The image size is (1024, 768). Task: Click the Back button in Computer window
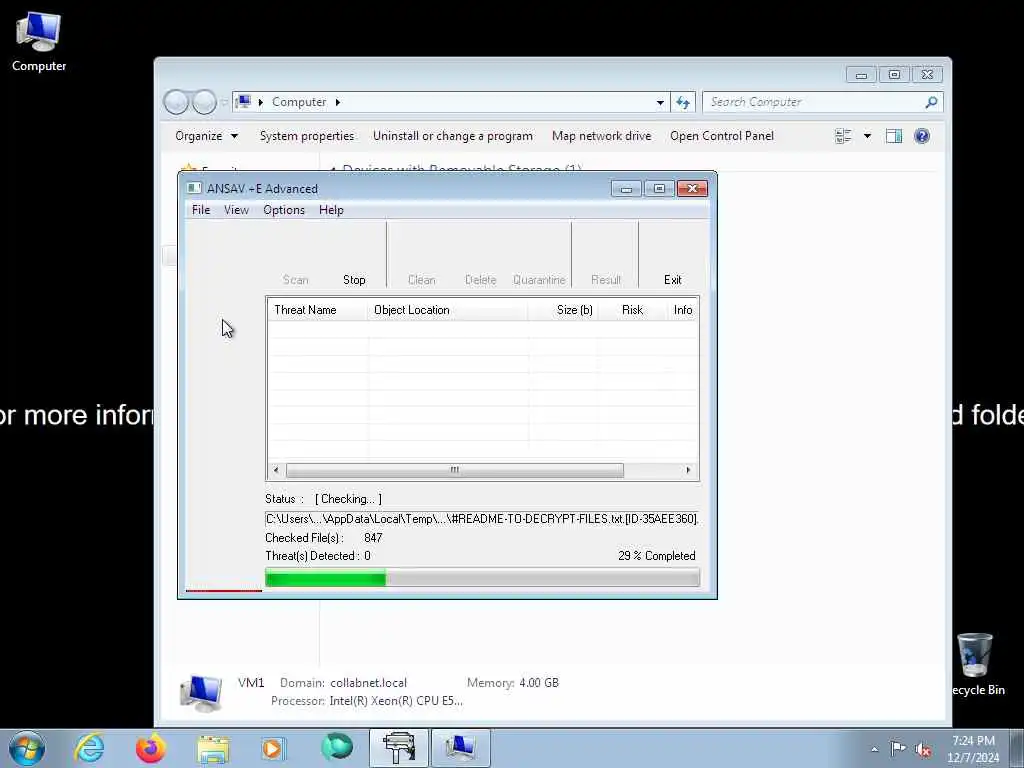point(176,102)
